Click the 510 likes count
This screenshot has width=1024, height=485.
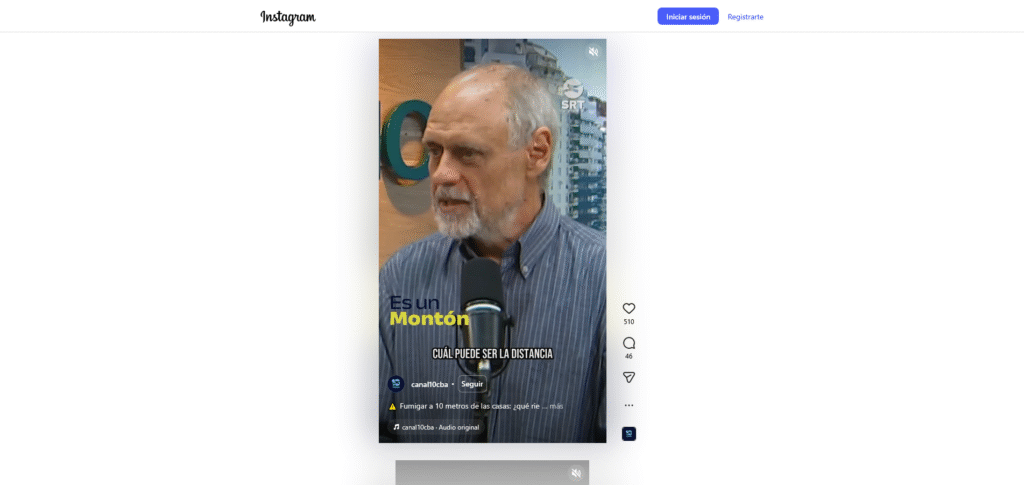pyautogui.click(x=629, y=322)
